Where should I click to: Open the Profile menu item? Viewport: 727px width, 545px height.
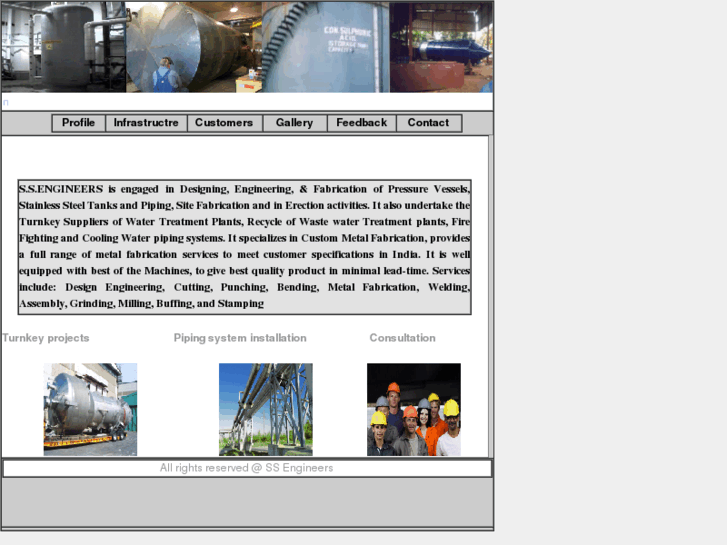[x=78, y=123]
